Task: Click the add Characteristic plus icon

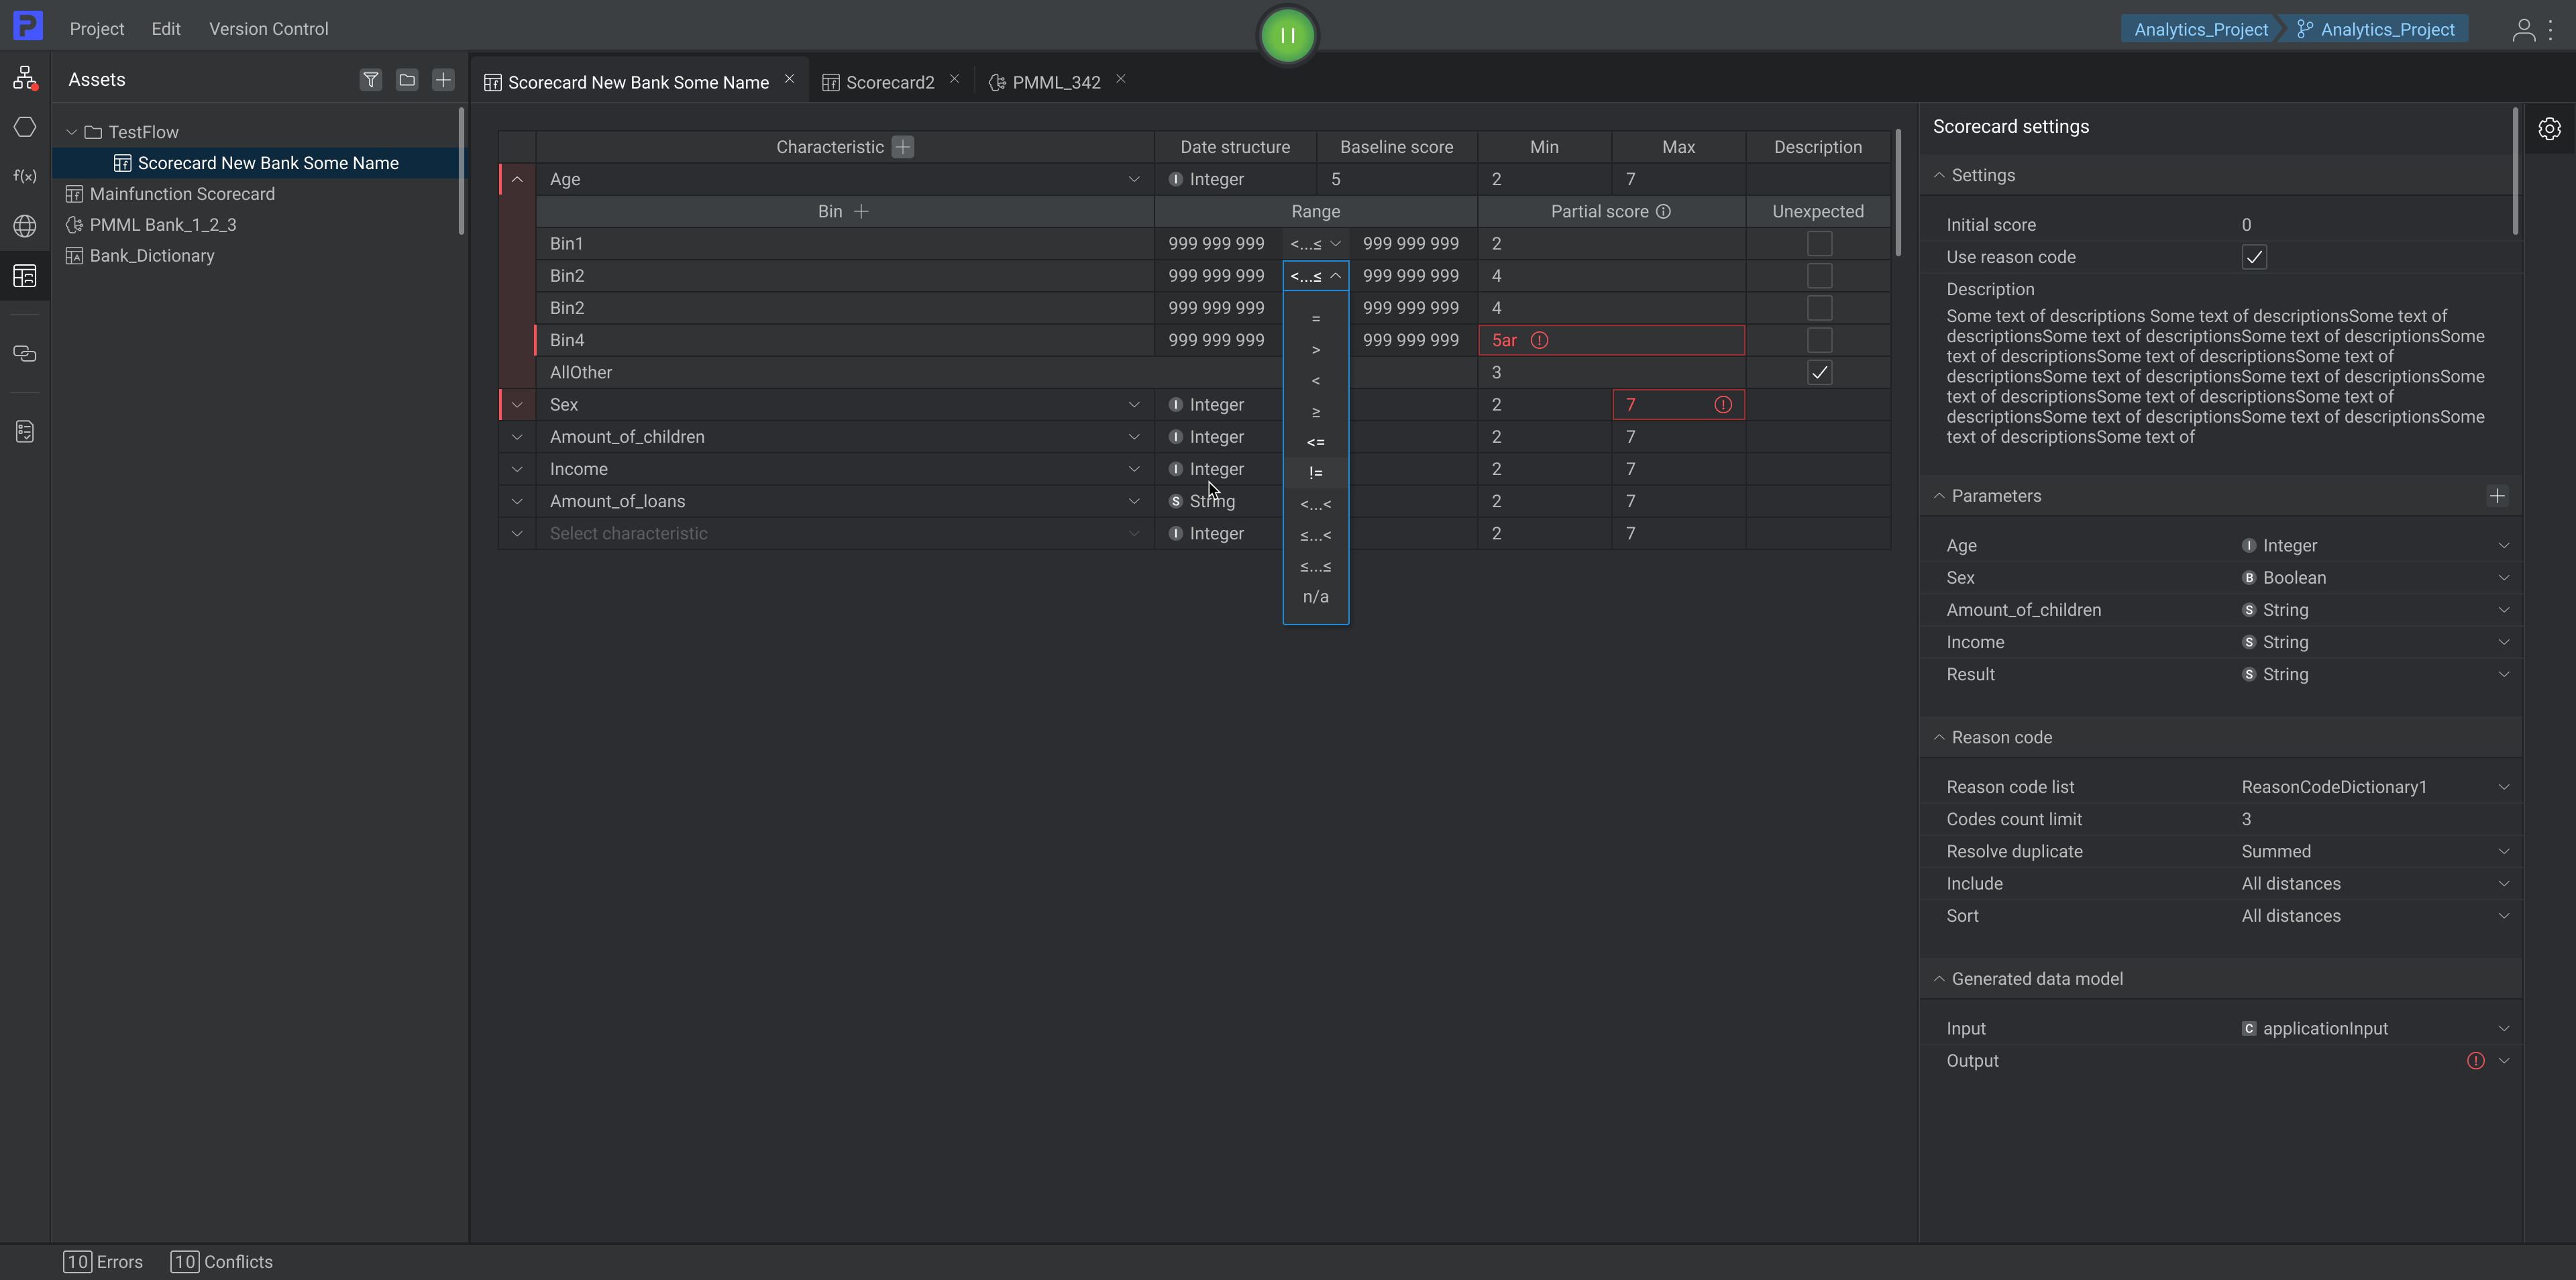Action: [903, 147]
